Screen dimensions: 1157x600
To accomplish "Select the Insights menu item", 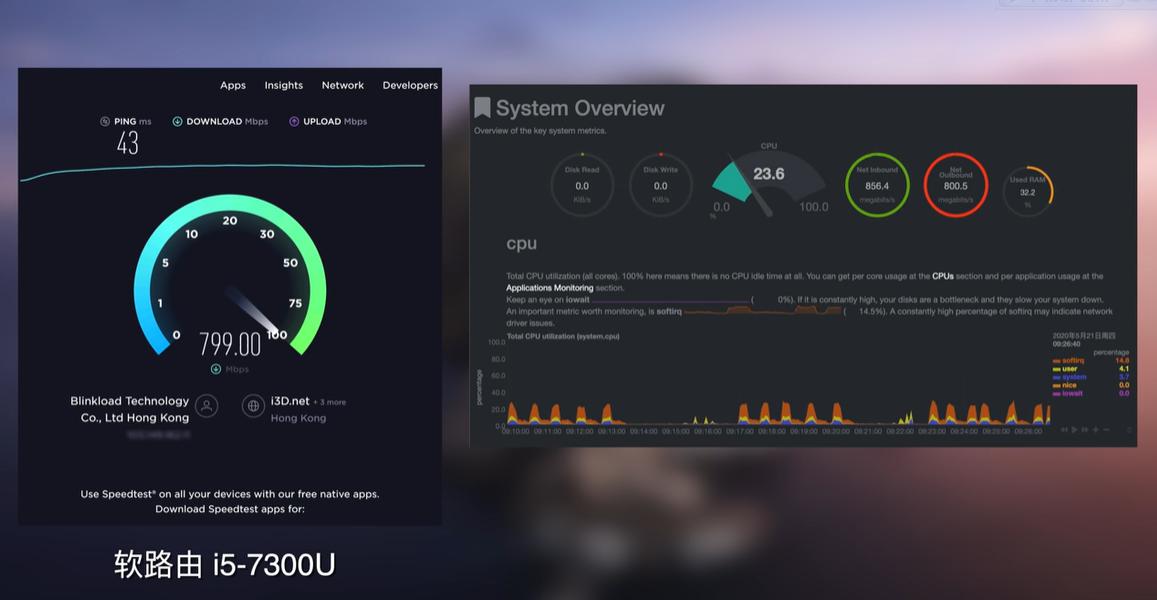I will click(284, 85).
